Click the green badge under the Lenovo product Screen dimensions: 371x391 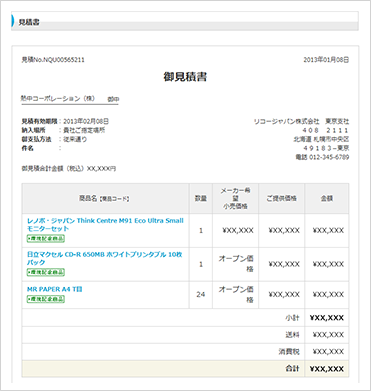[46, 239]
